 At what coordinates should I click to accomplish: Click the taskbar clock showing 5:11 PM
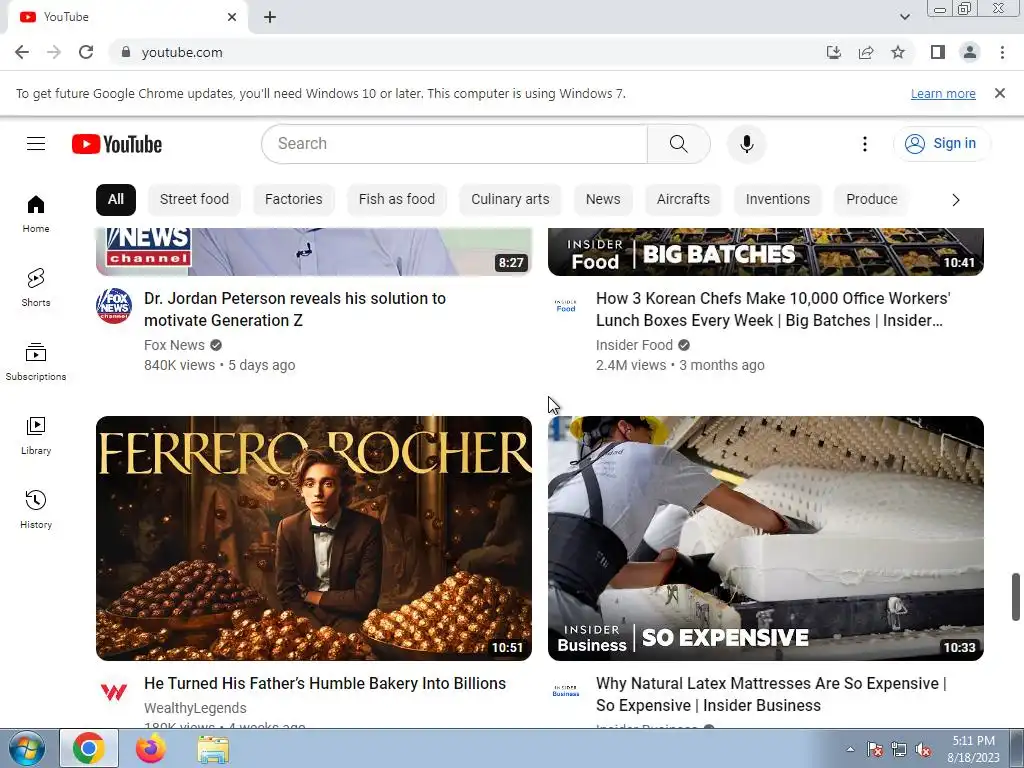pyautogui.click(x=973, y=749)
